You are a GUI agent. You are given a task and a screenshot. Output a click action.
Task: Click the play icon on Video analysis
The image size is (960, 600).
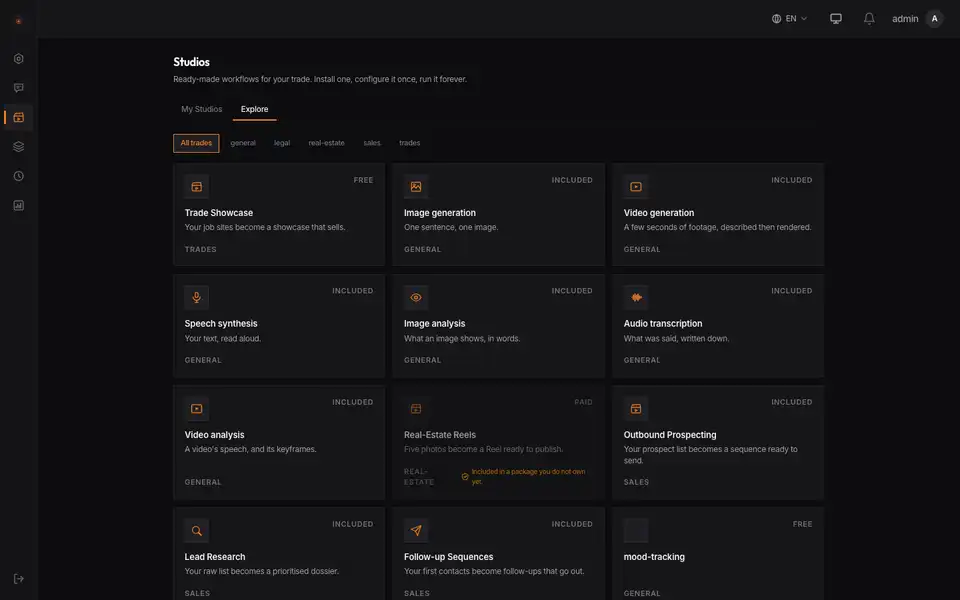coord(197,409)
